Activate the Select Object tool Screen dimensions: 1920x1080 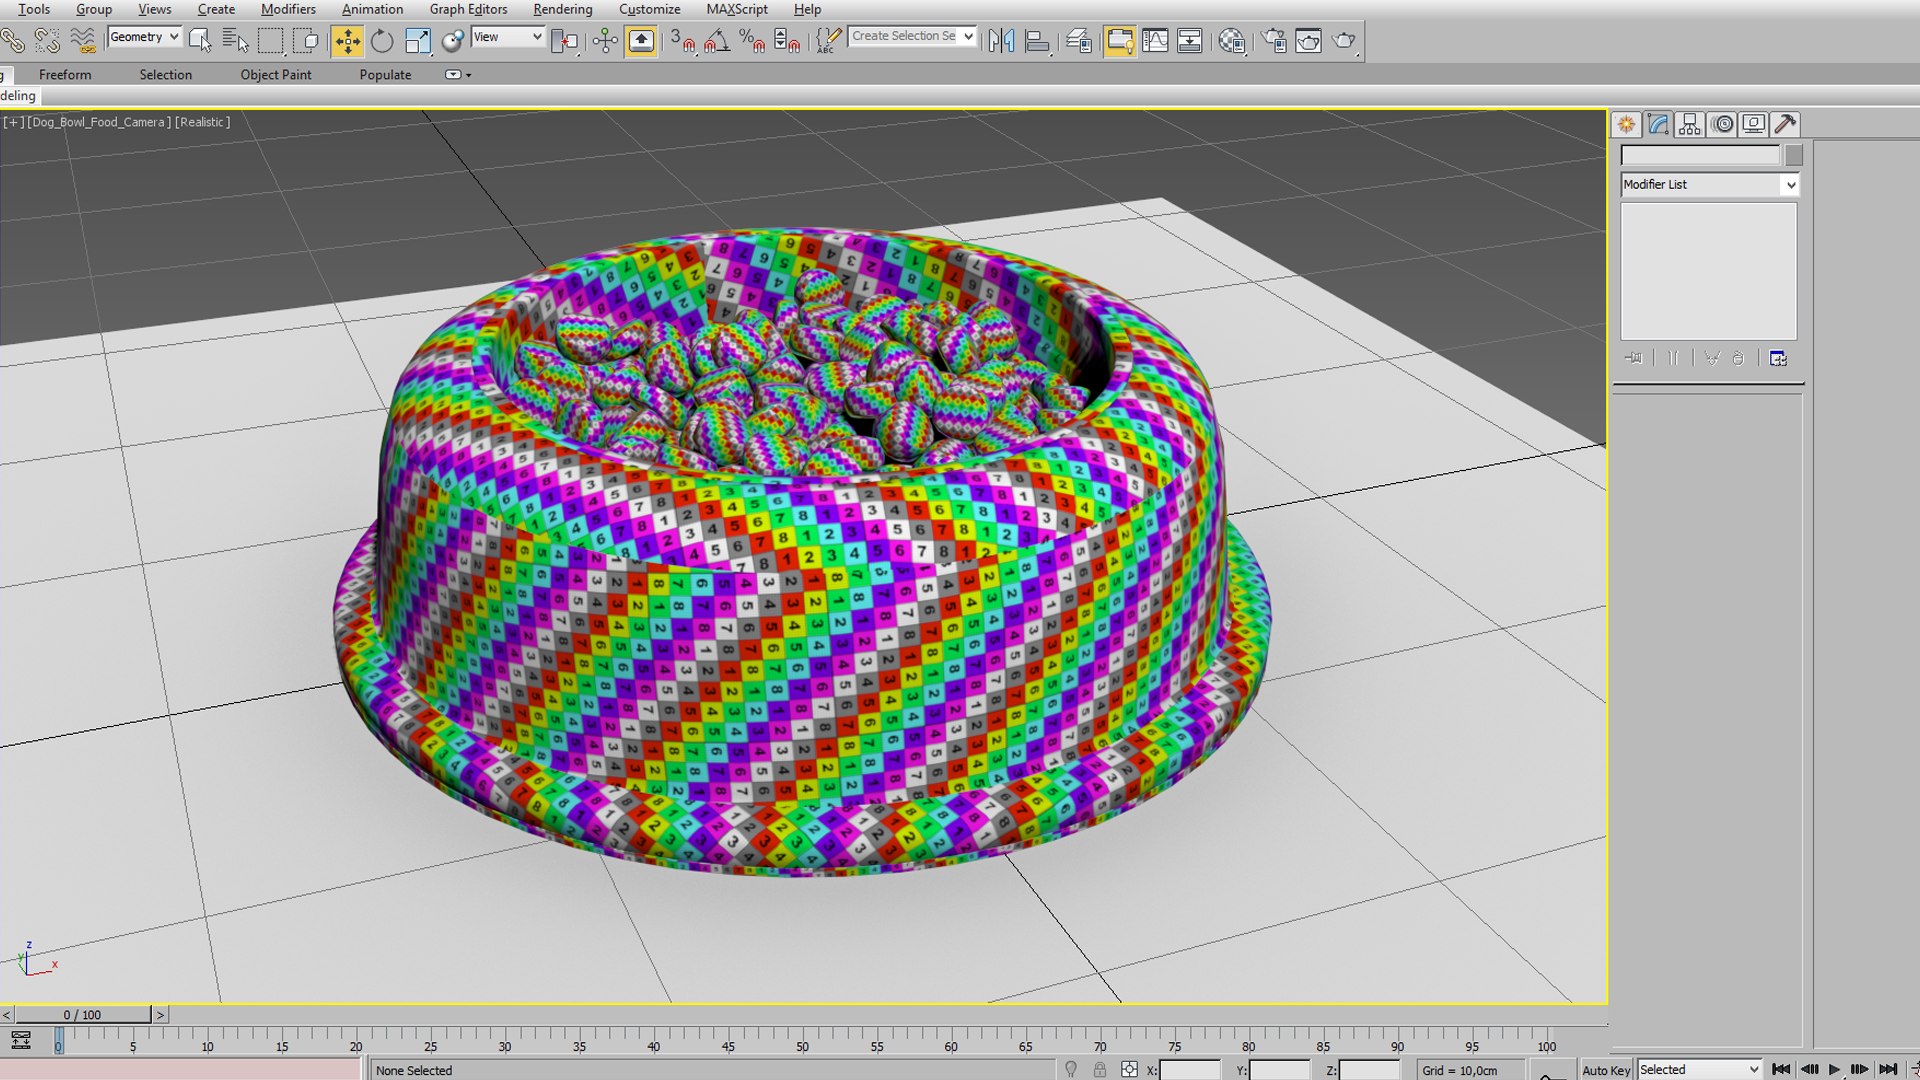coord(200,41)
